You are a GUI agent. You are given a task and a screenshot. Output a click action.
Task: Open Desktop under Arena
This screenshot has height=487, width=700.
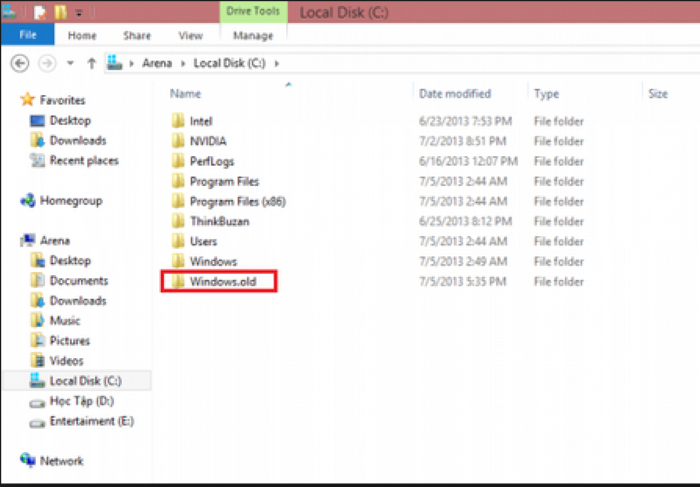[70, 261]
